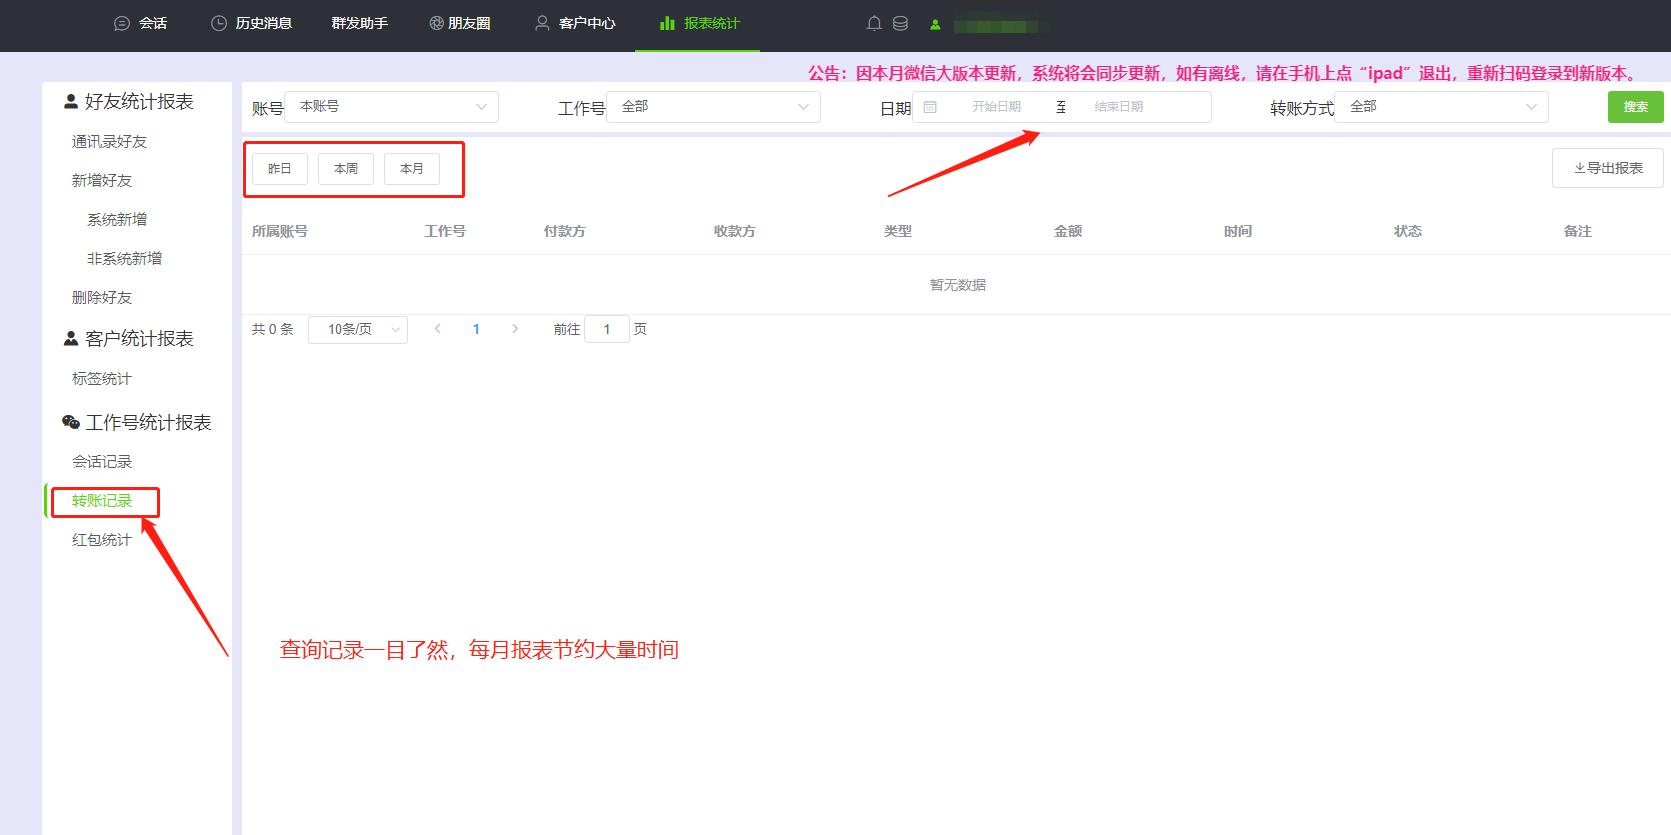The height and width of the screenshot is (835, 1671).
Task: Click the 工作号 column header in table
Action: [445, 231]
